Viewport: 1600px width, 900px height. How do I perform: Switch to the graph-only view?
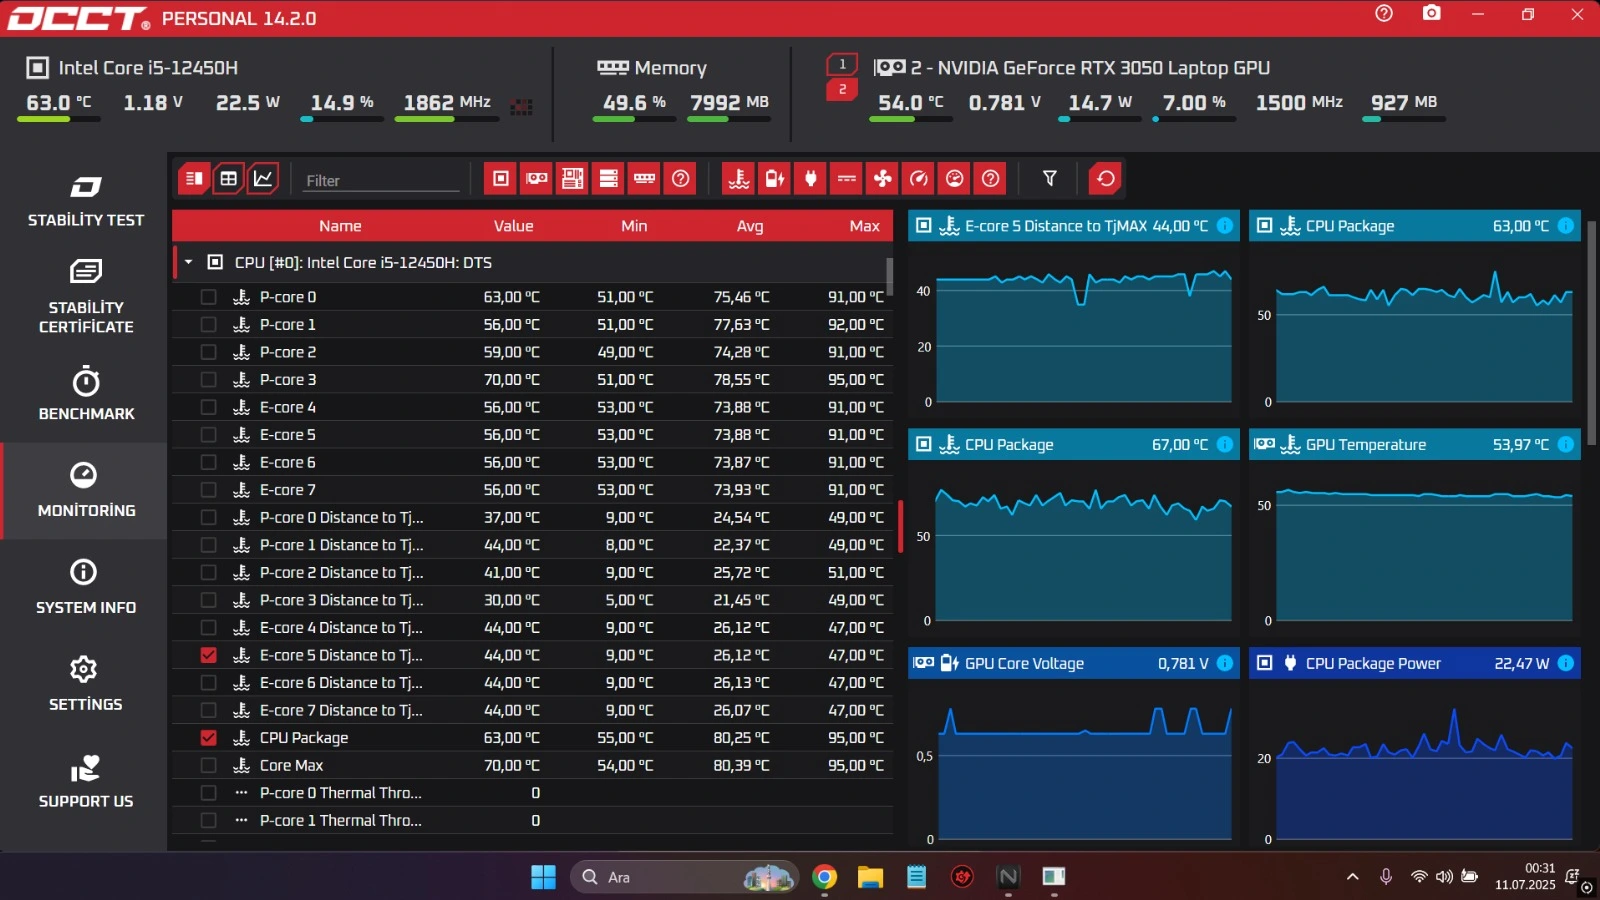[263, 179]
